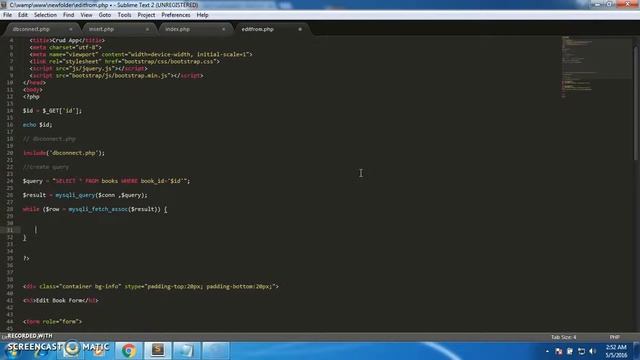Image resolution: width=640 pixels, height=360 pixels.
Task: Close the index.php tab
Action: (x=224, y=29)
